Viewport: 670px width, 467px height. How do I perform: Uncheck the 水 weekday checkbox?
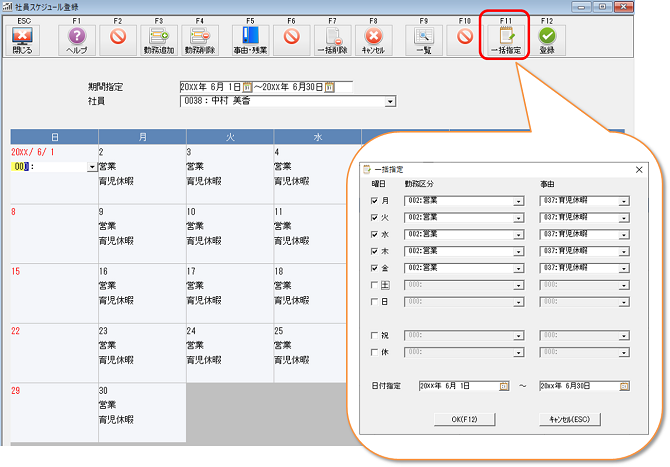click(x=374, y=234)
